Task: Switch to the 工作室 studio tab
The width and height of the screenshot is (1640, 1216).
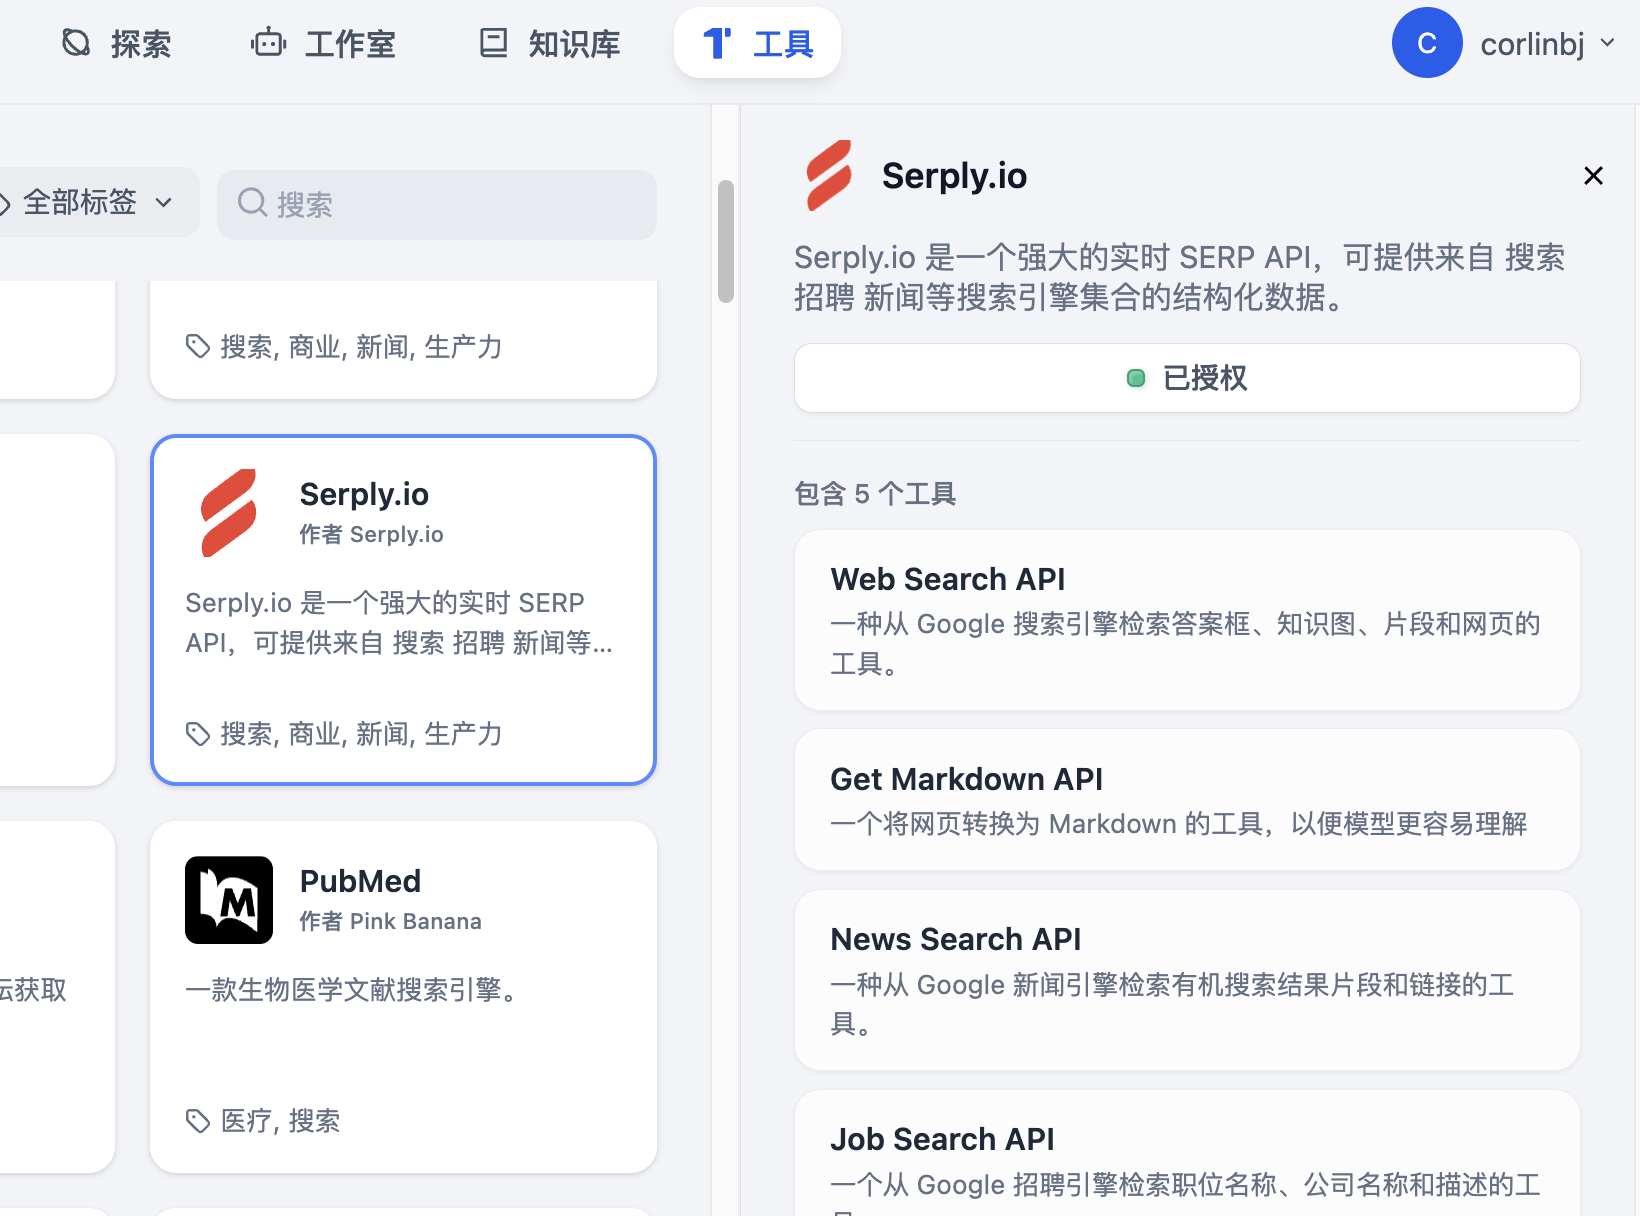Action: point(322,43)
